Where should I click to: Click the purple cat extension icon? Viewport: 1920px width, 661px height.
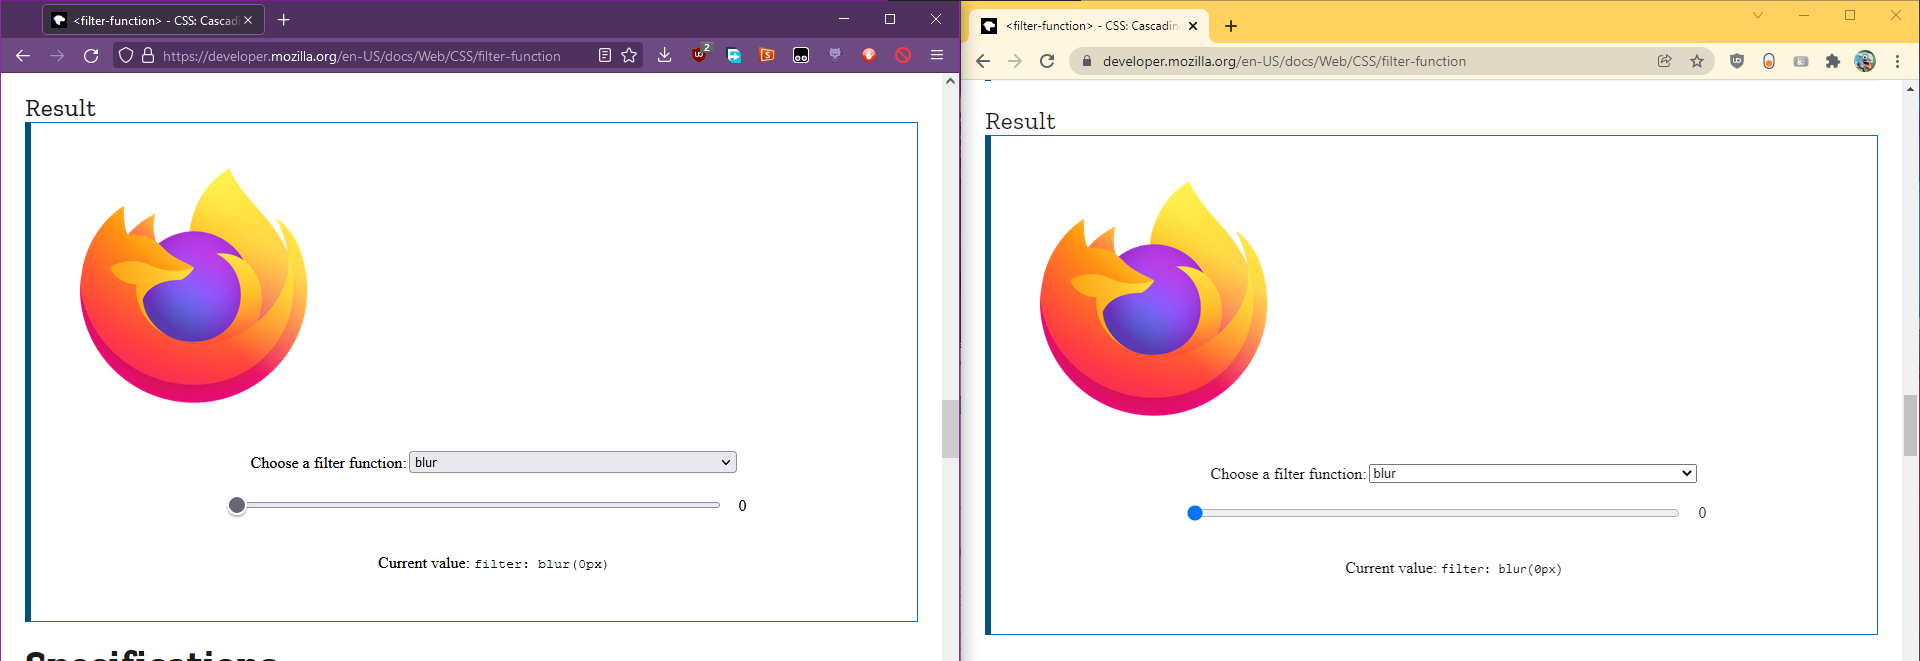coord(835,54)
